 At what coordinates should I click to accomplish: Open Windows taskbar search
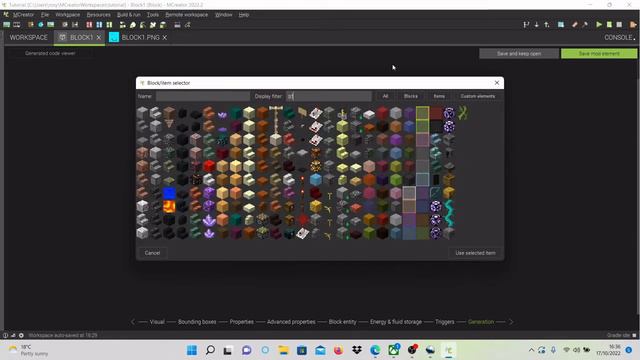coord(210,350)
